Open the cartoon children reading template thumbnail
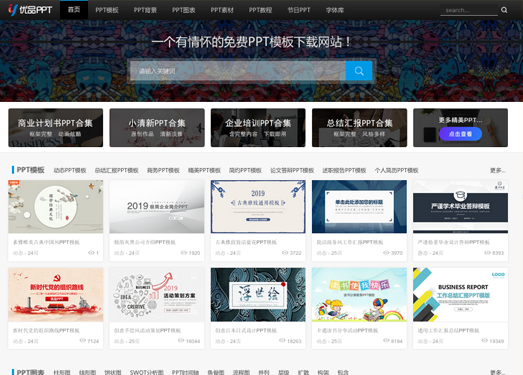The width and height of the screenshot is (523, 375). click(359, 295)
